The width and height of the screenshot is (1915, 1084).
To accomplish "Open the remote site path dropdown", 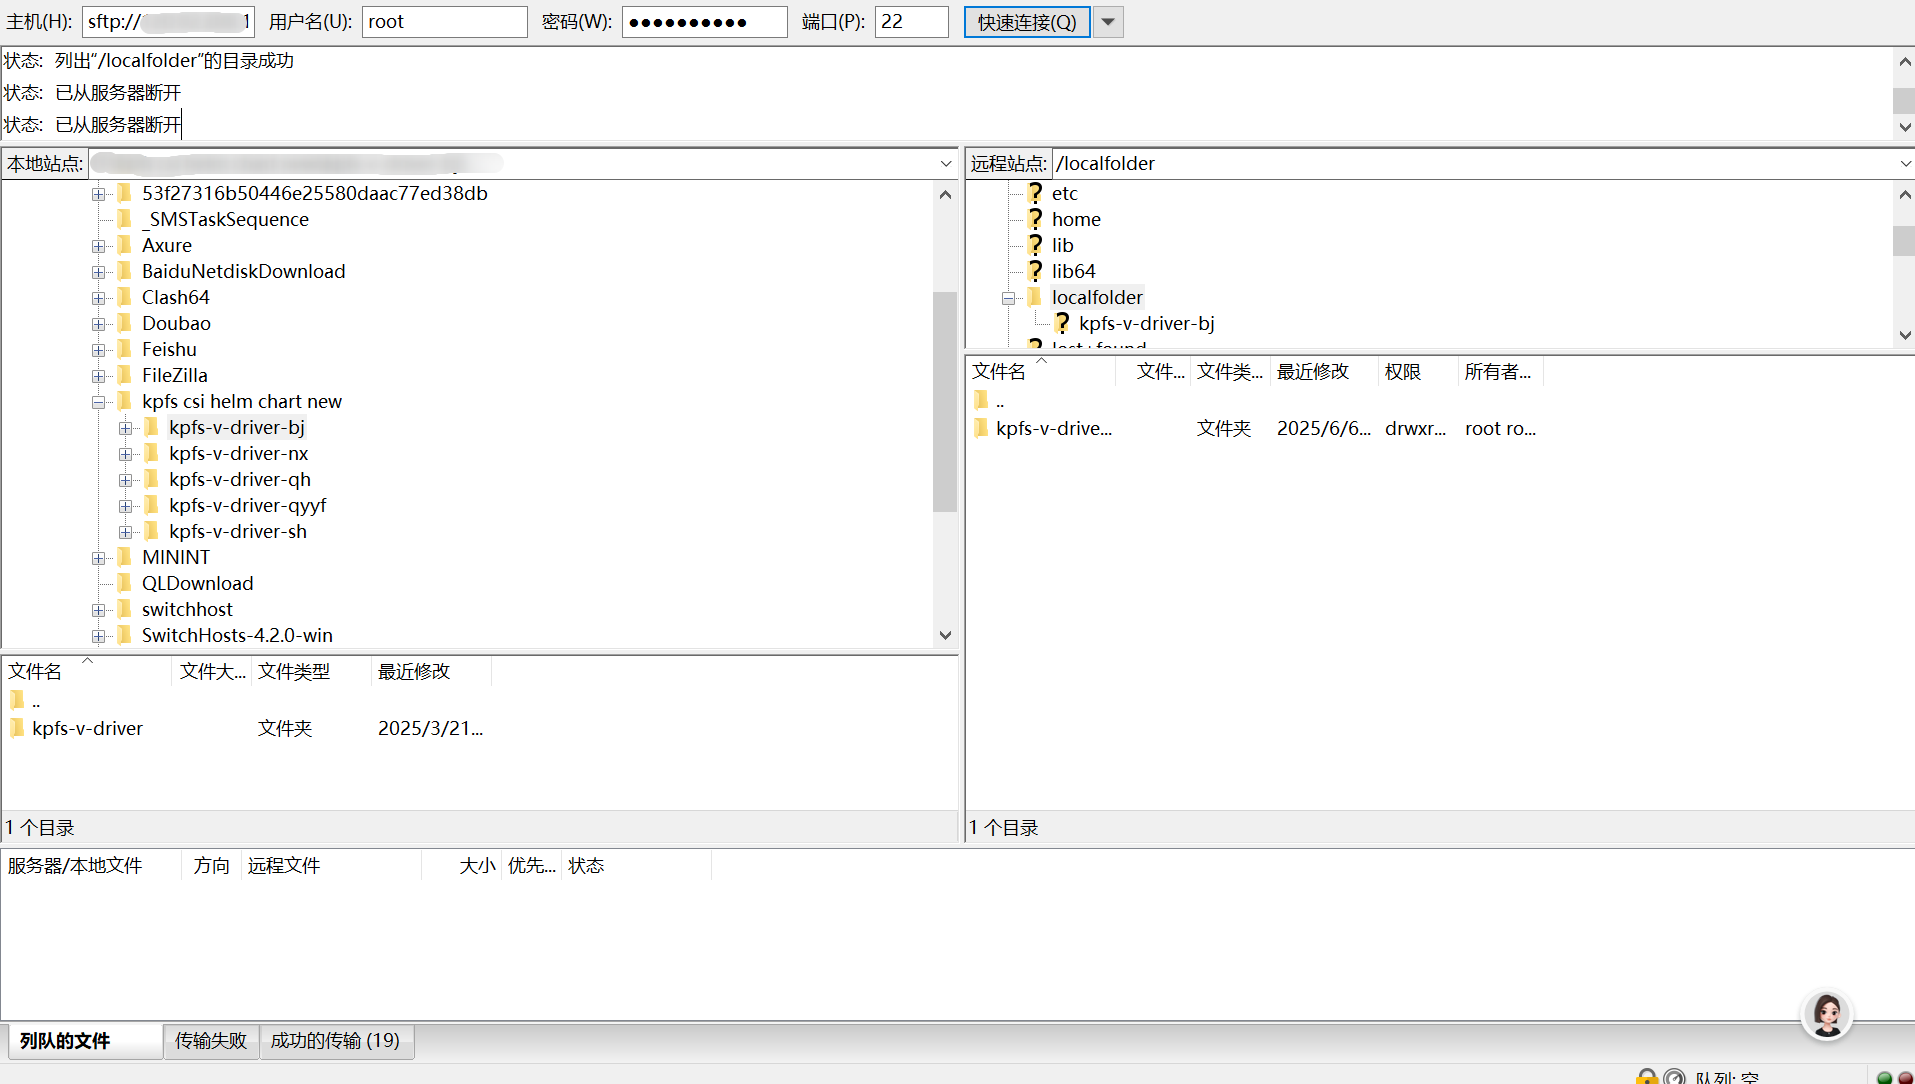I will pos(1904,163).
